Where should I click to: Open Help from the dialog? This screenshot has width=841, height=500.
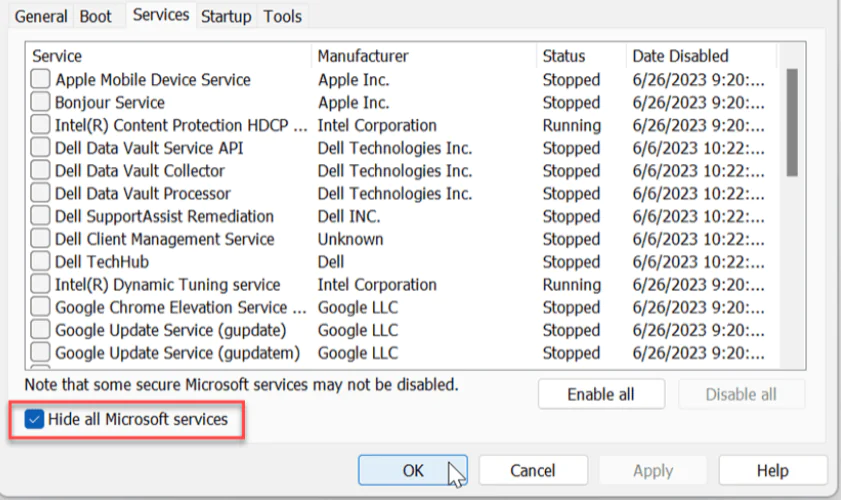[773, 470]
